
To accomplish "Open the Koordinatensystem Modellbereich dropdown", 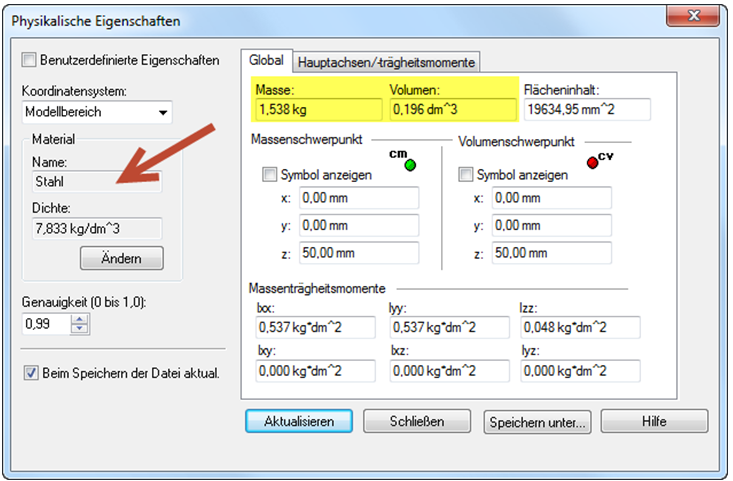I will [164, 112].
